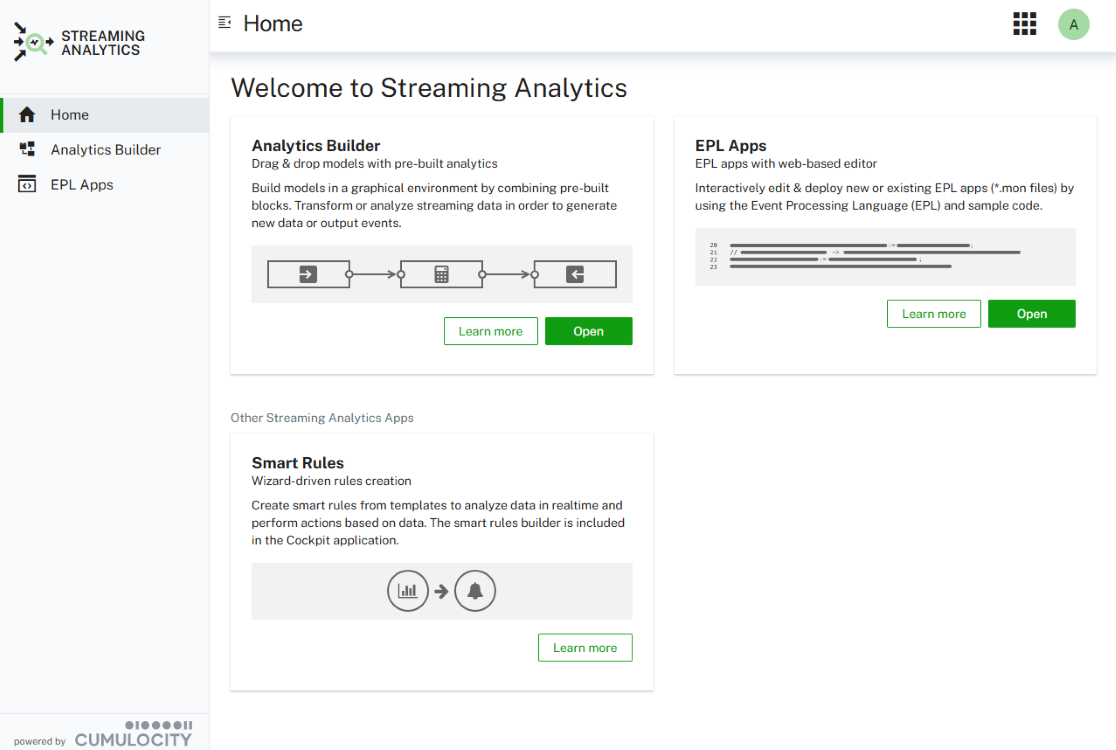
Task: Click the EPL code preview thumbnail
Action: coord(885,256)
